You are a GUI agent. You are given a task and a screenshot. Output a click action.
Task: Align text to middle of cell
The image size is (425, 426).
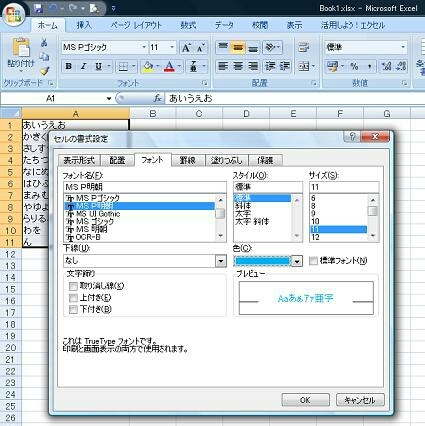[238, 47]
